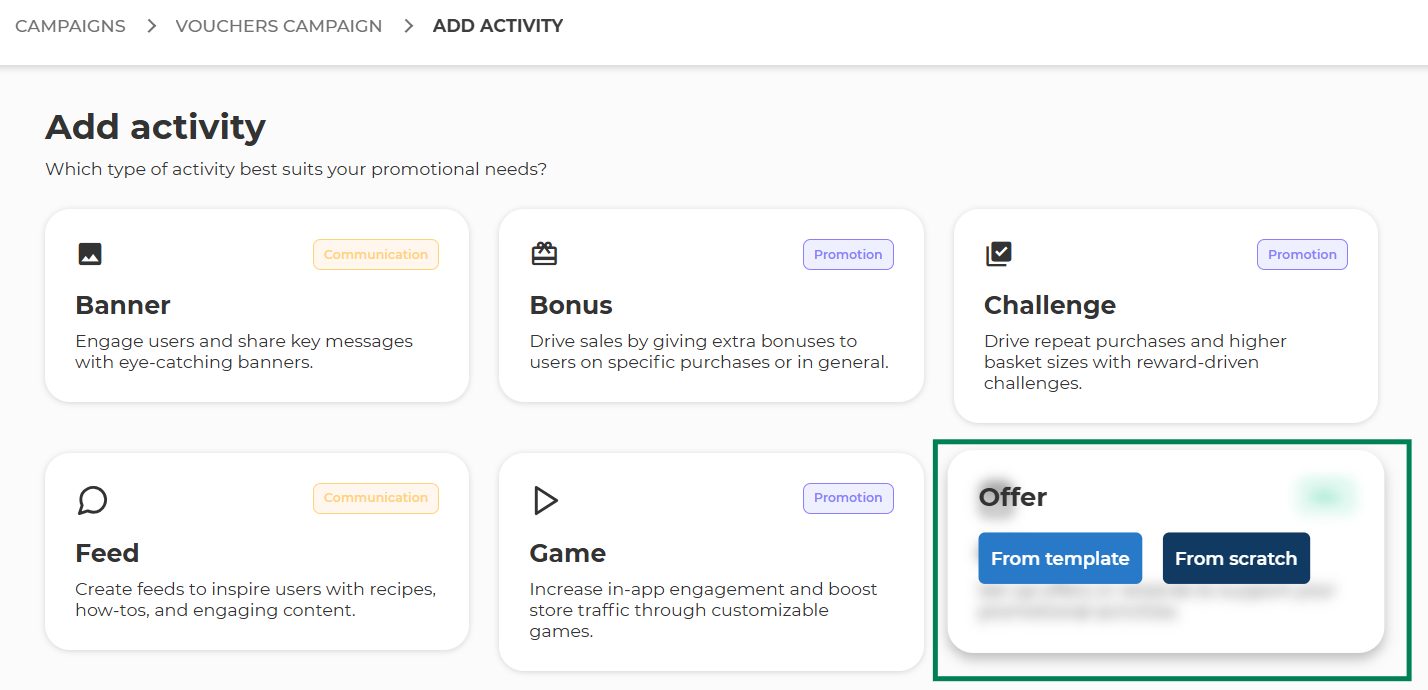Click the 'Add activity' page heading
Screen dimensions: 1428x690
click(x=155, y=127)
